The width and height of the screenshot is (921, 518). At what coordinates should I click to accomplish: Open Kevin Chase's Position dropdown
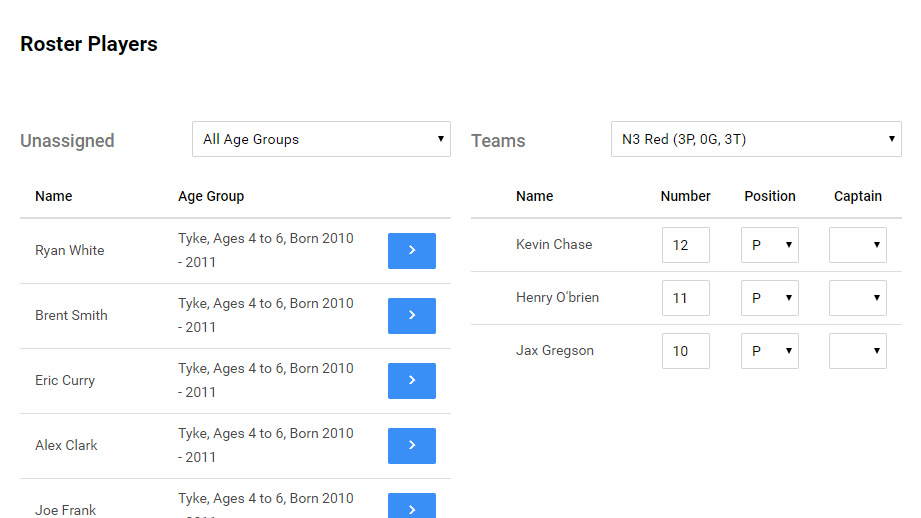pos(769,245)
